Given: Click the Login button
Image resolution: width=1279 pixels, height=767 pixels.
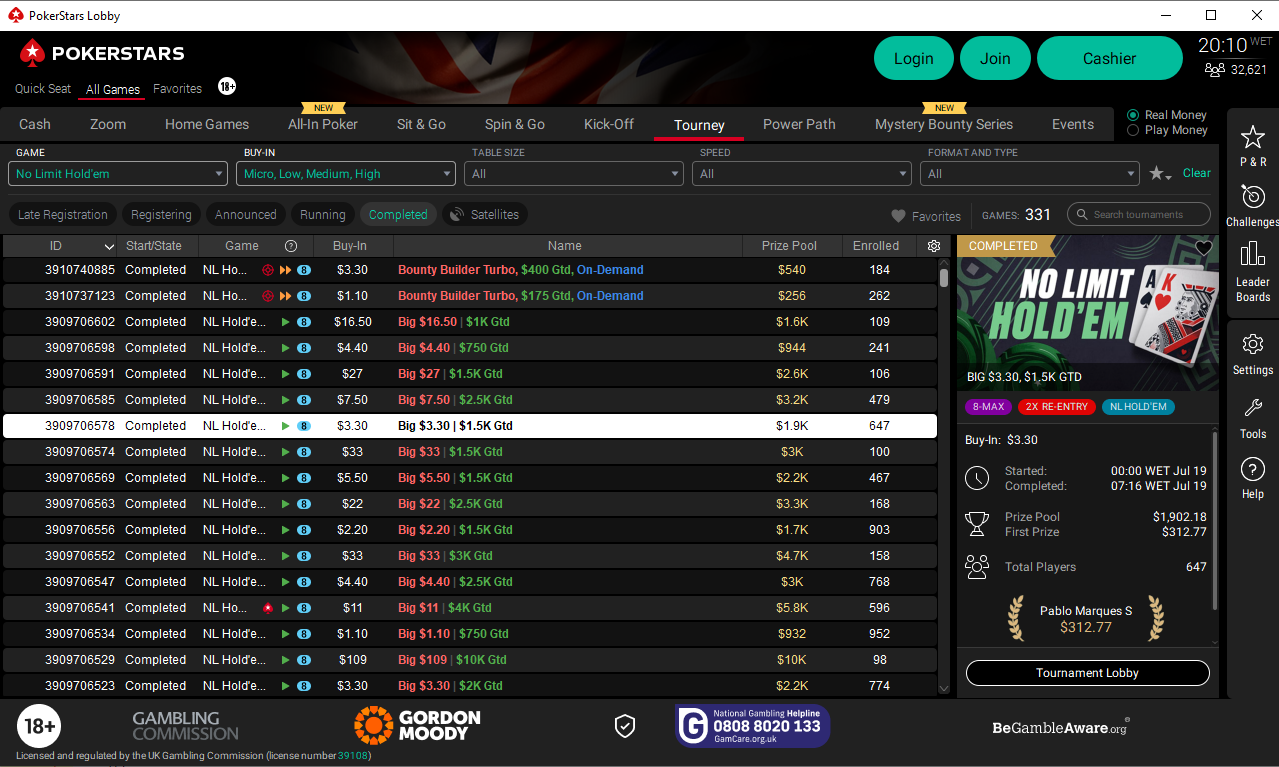Looking at the screenshot, I should click(914, 58).
